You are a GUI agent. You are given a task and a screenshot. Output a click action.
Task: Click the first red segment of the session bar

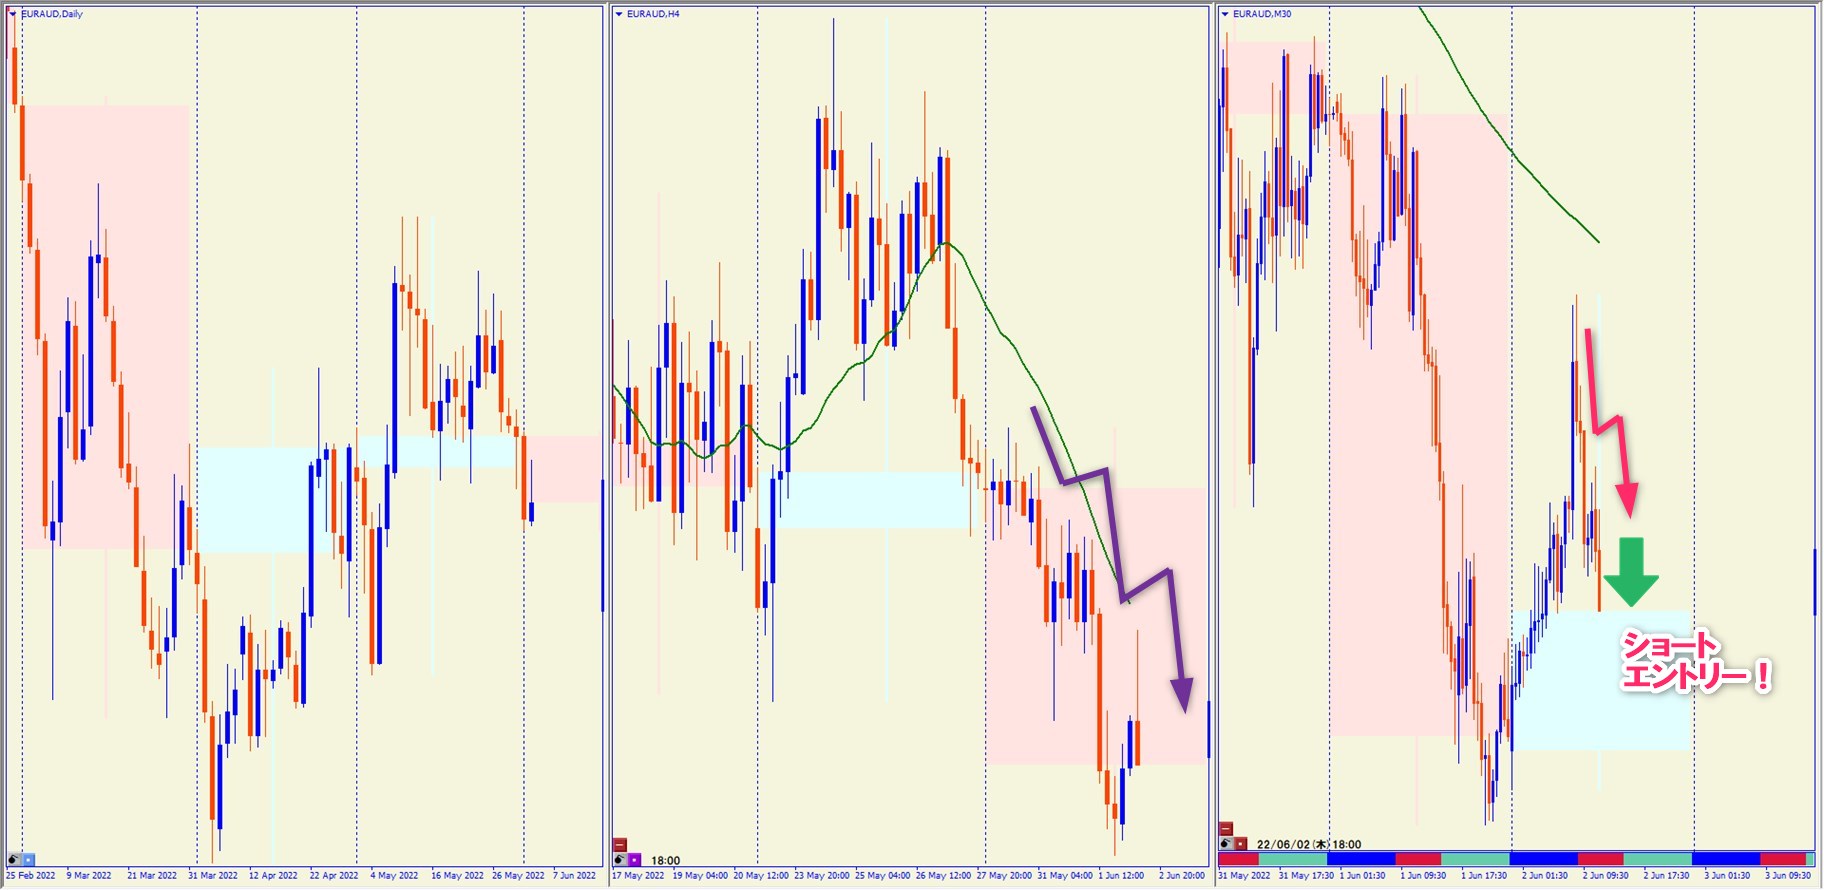coord(1238,859)
